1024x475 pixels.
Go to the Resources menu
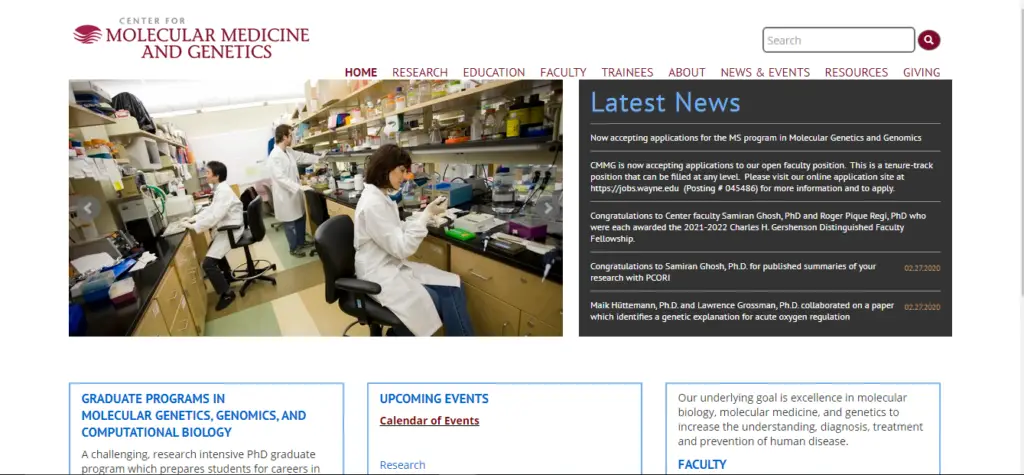click(x=856, y=72)
